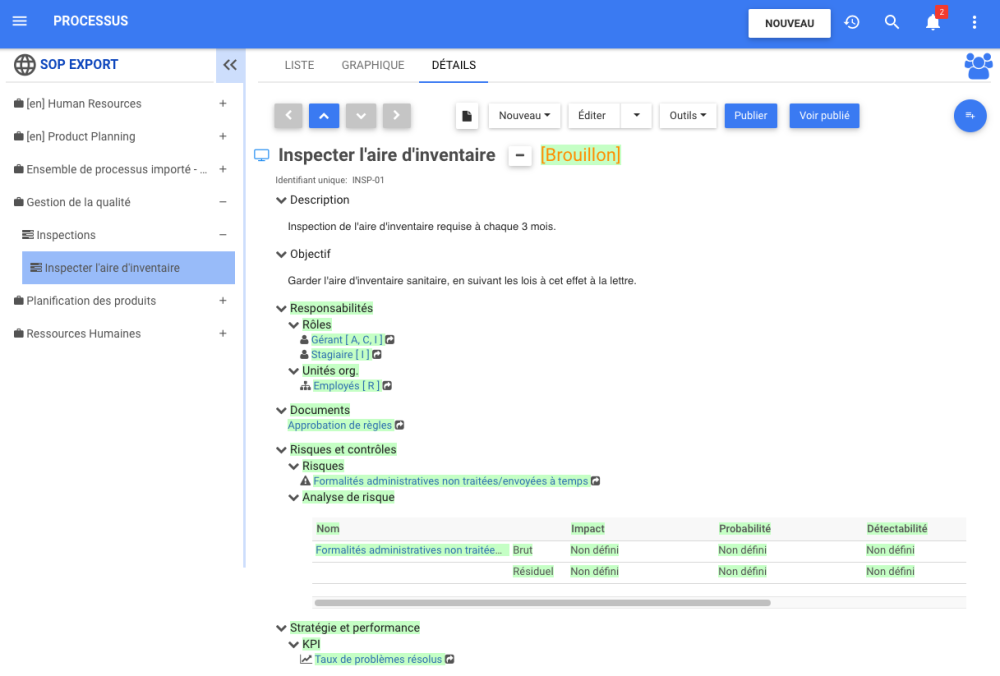This screenshot has height=676, width=1000.
Task: Click the Éditer button
Action: click(x=594, y=115)
